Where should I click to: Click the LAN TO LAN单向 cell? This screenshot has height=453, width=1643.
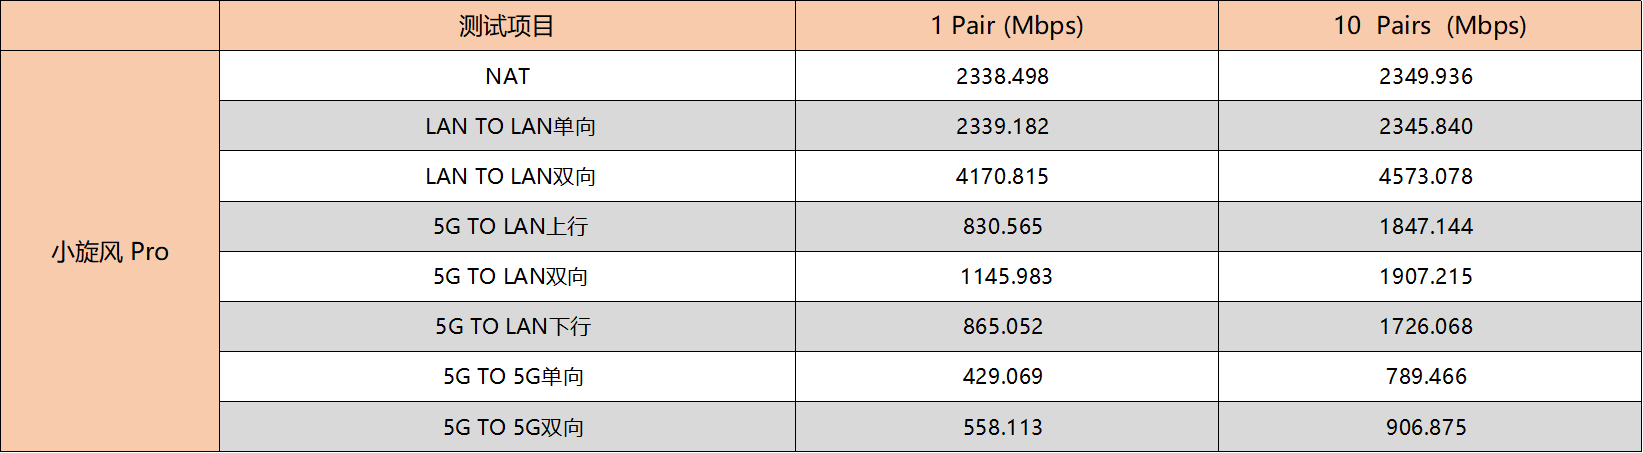507,126
